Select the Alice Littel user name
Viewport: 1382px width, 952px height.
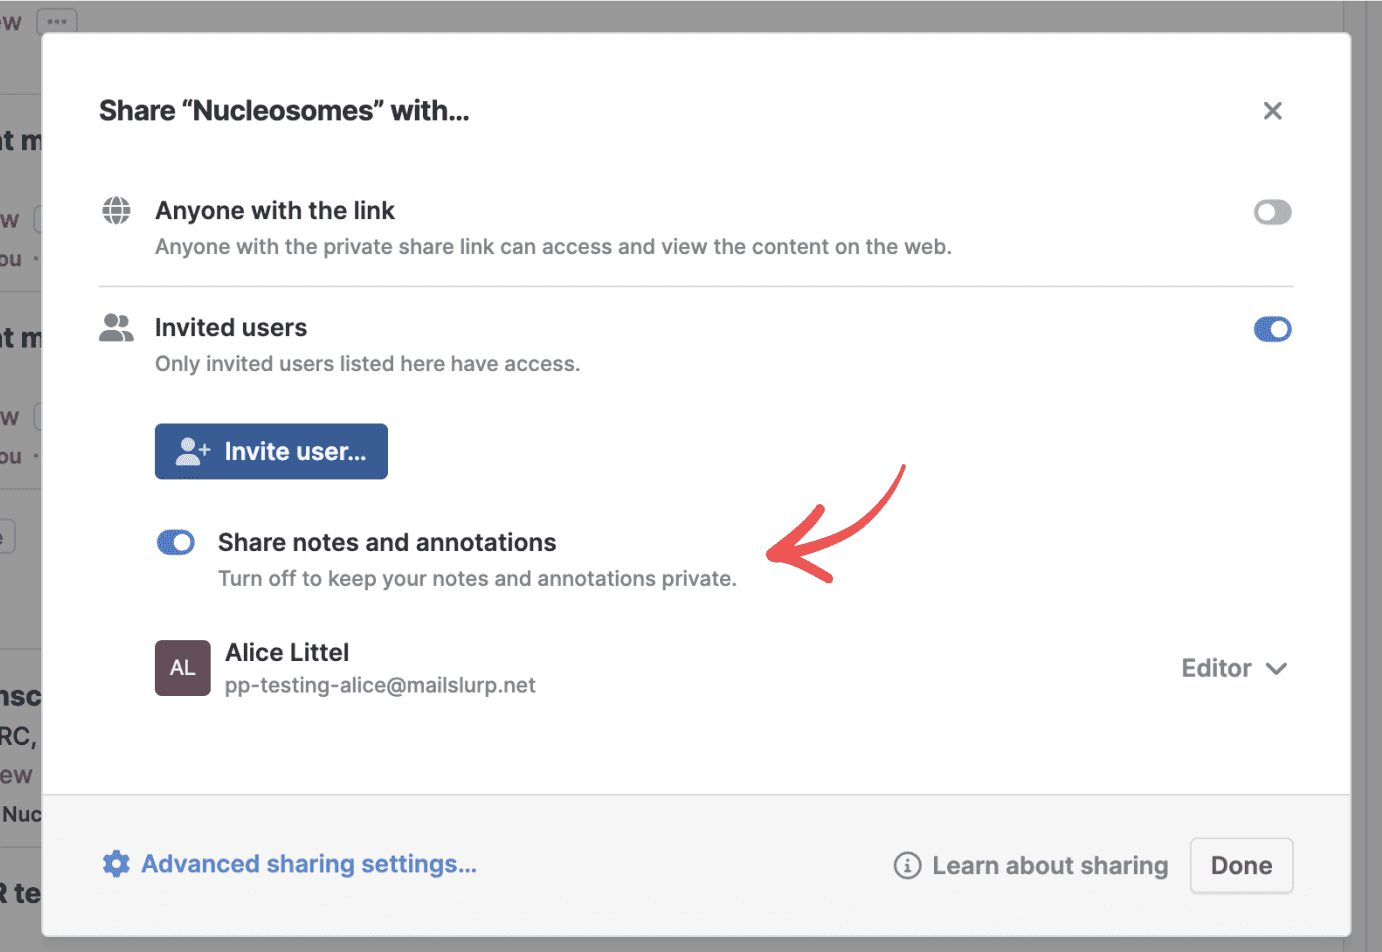point(287,652)
